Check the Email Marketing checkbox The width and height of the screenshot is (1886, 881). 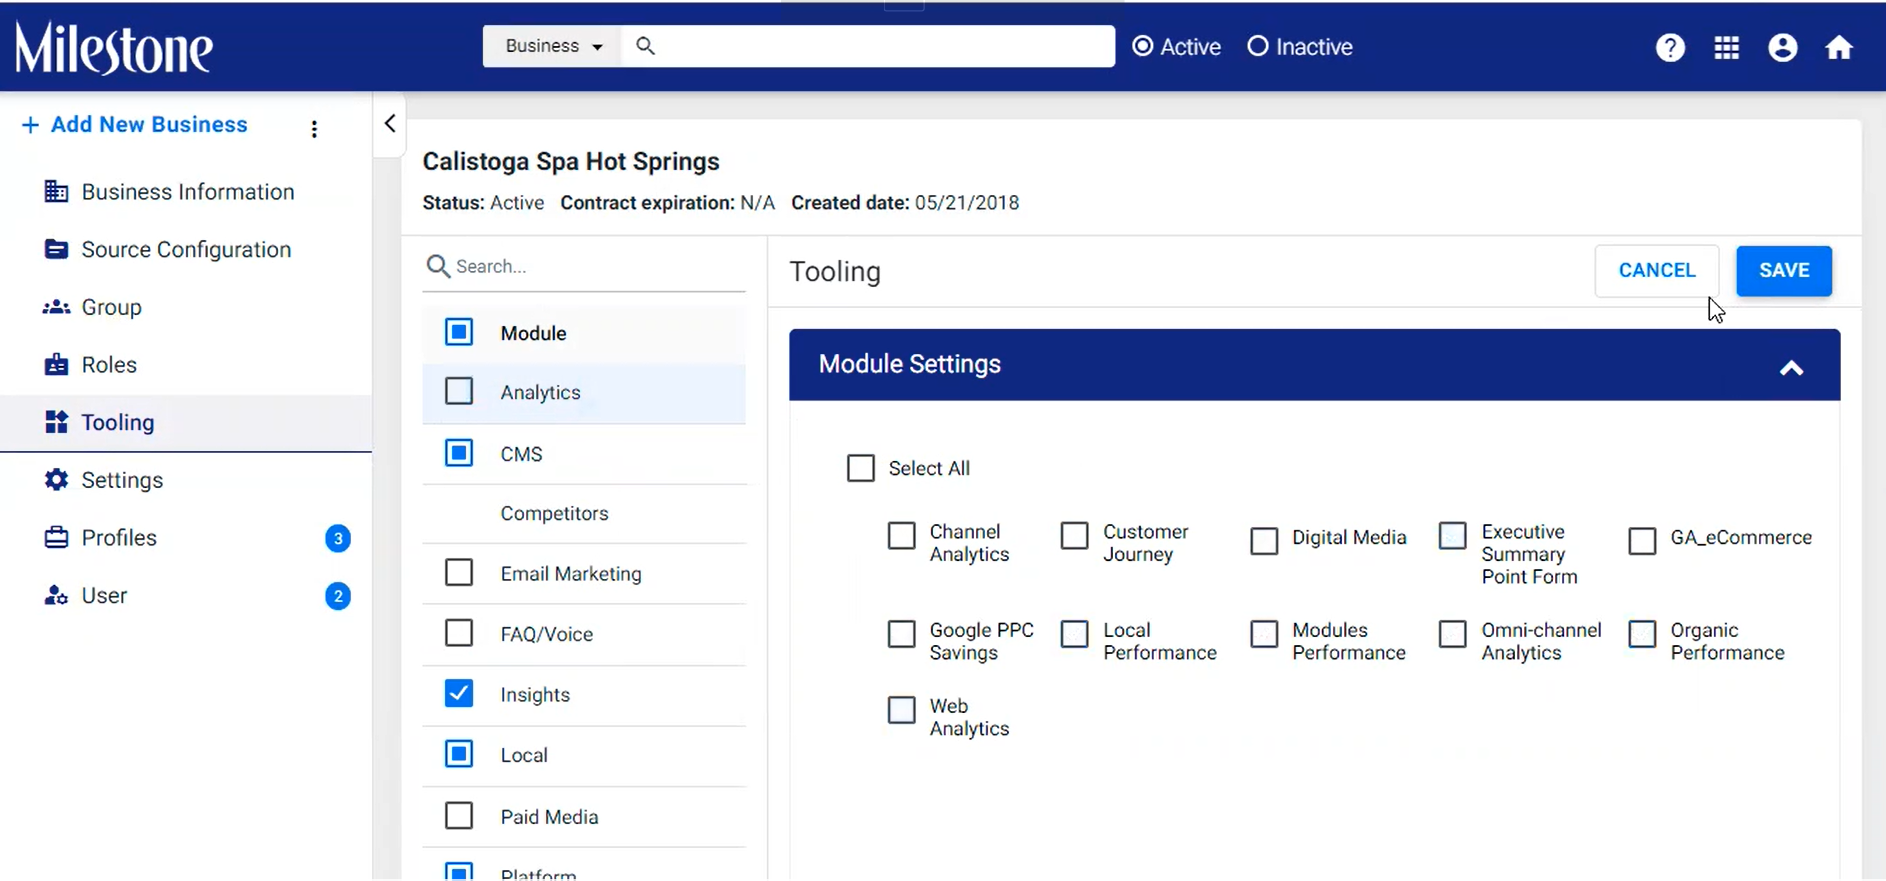[459, 572]
